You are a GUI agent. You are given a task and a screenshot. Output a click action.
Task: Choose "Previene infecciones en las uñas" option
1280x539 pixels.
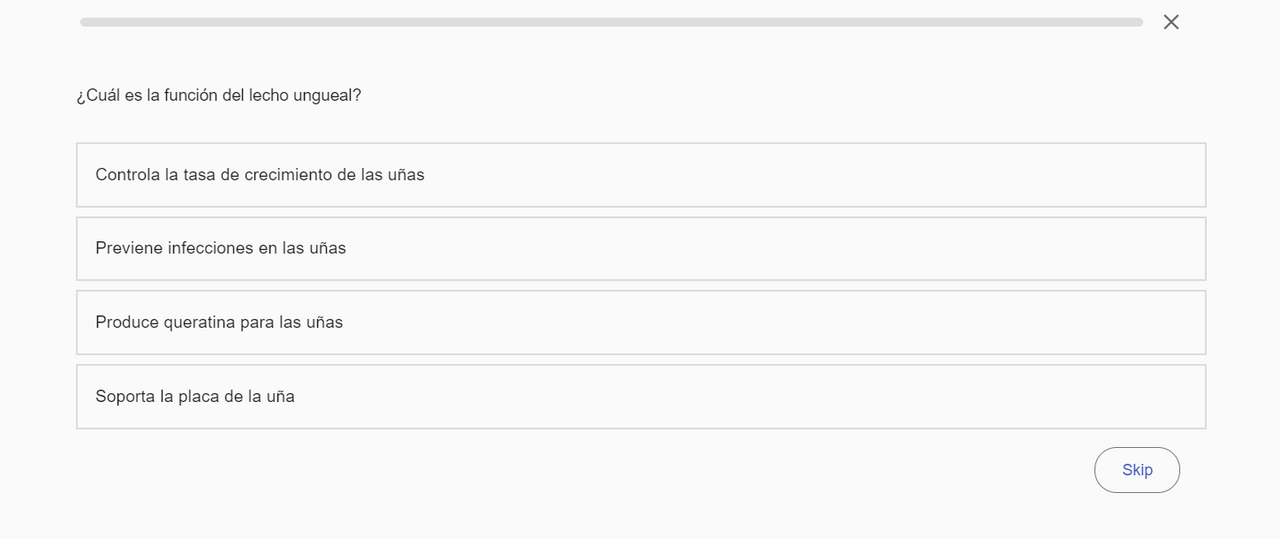click(x=640, y=248)
